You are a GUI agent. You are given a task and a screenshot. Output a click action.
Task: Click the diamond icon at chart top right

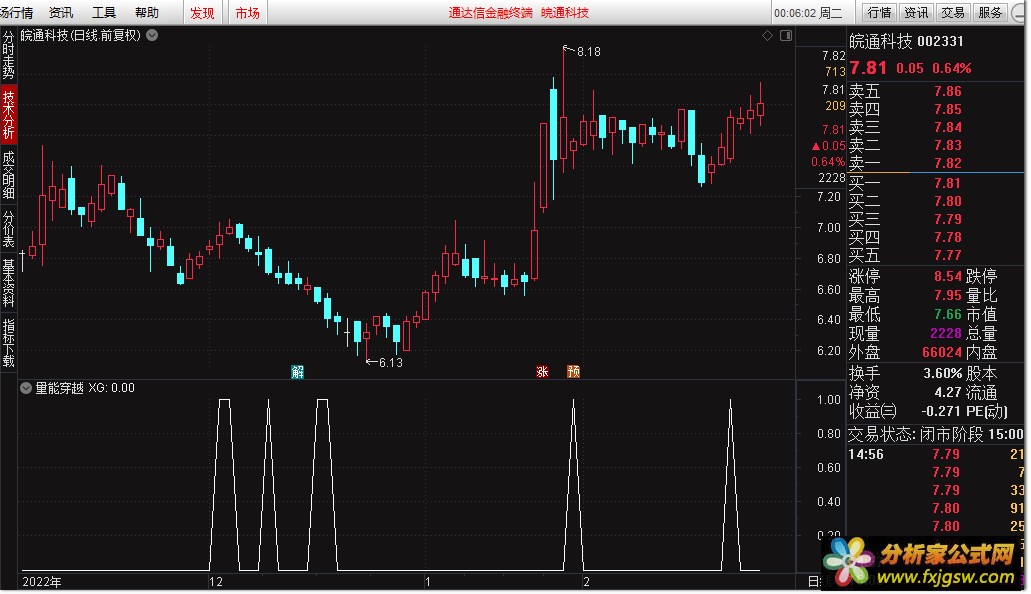pos(767,36)
